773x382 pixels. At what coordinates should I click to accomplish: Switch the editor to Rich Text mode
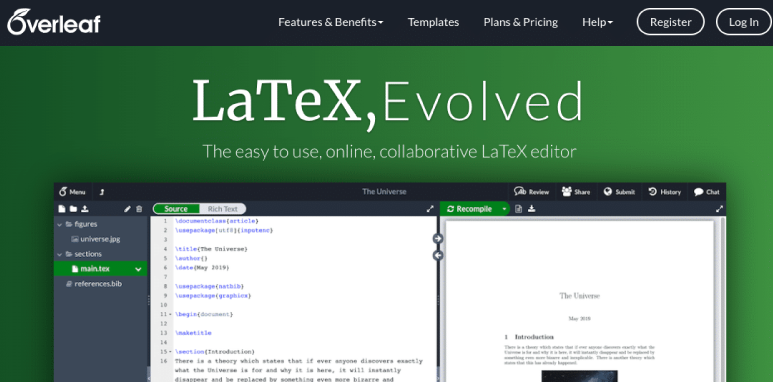point(222,209)
